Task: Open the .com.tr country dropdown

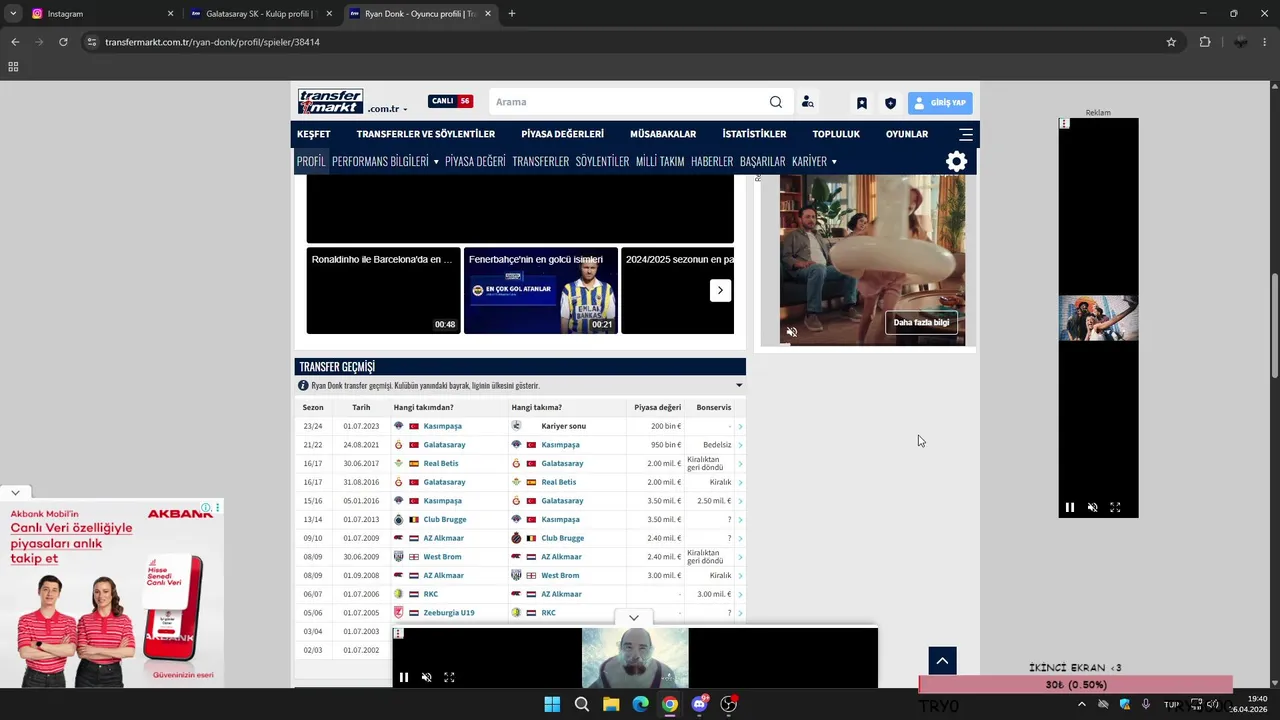Action: 387,109
